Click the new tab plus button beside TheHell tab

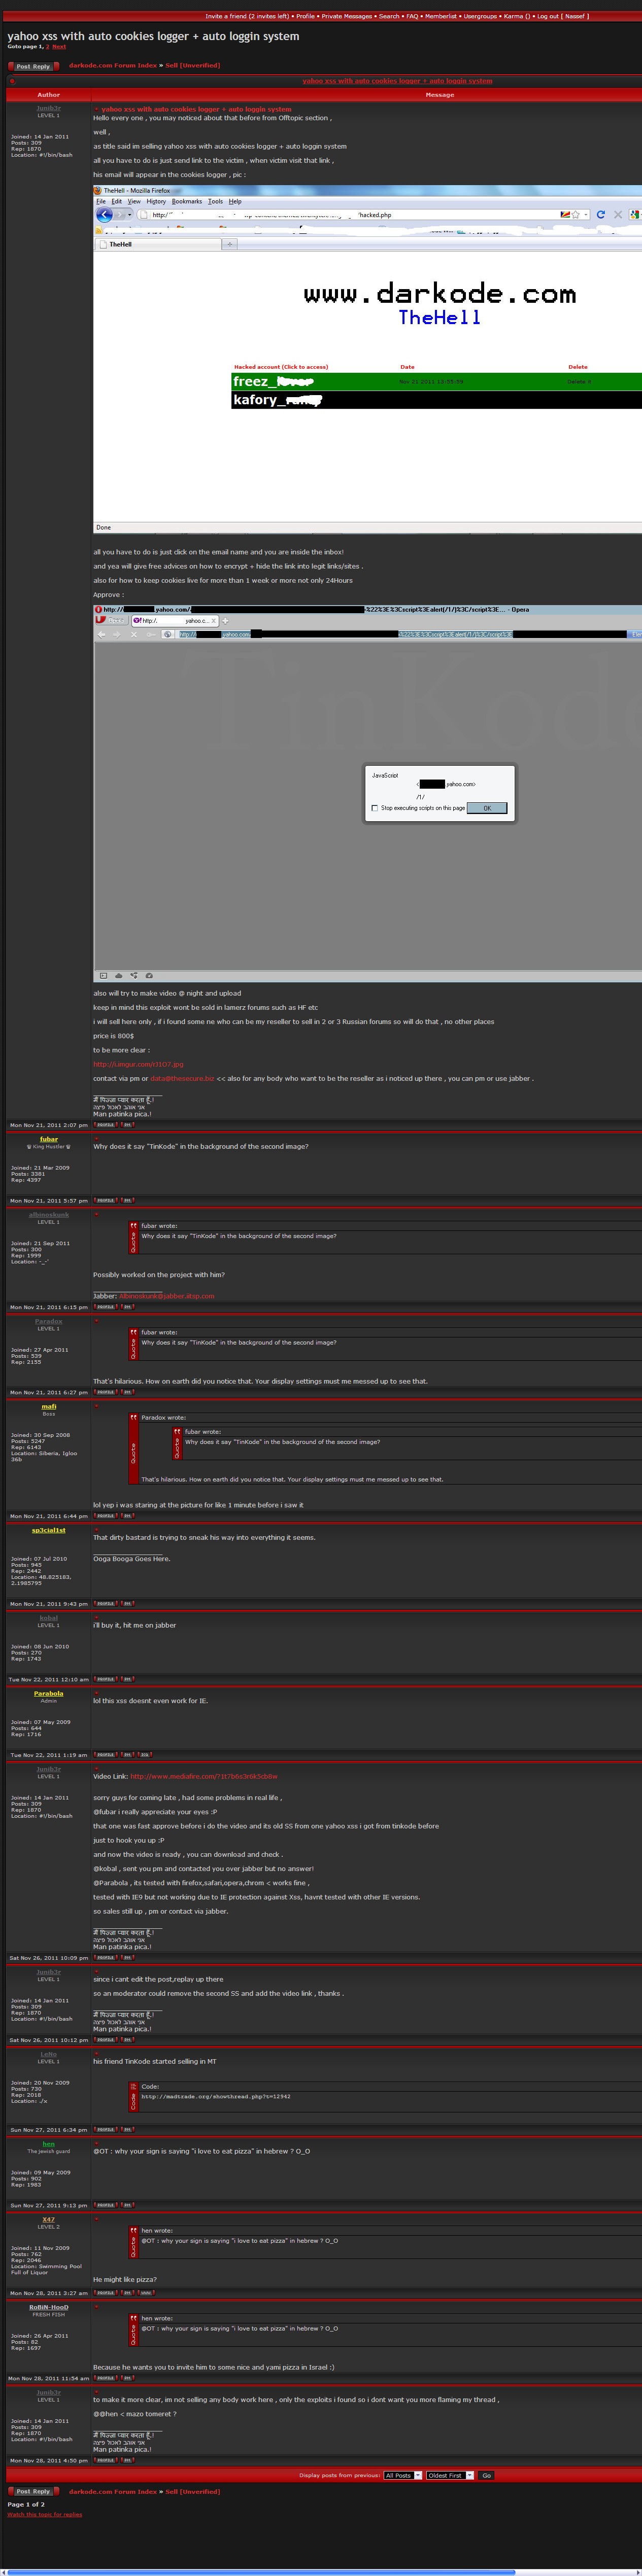coord(229,244)
